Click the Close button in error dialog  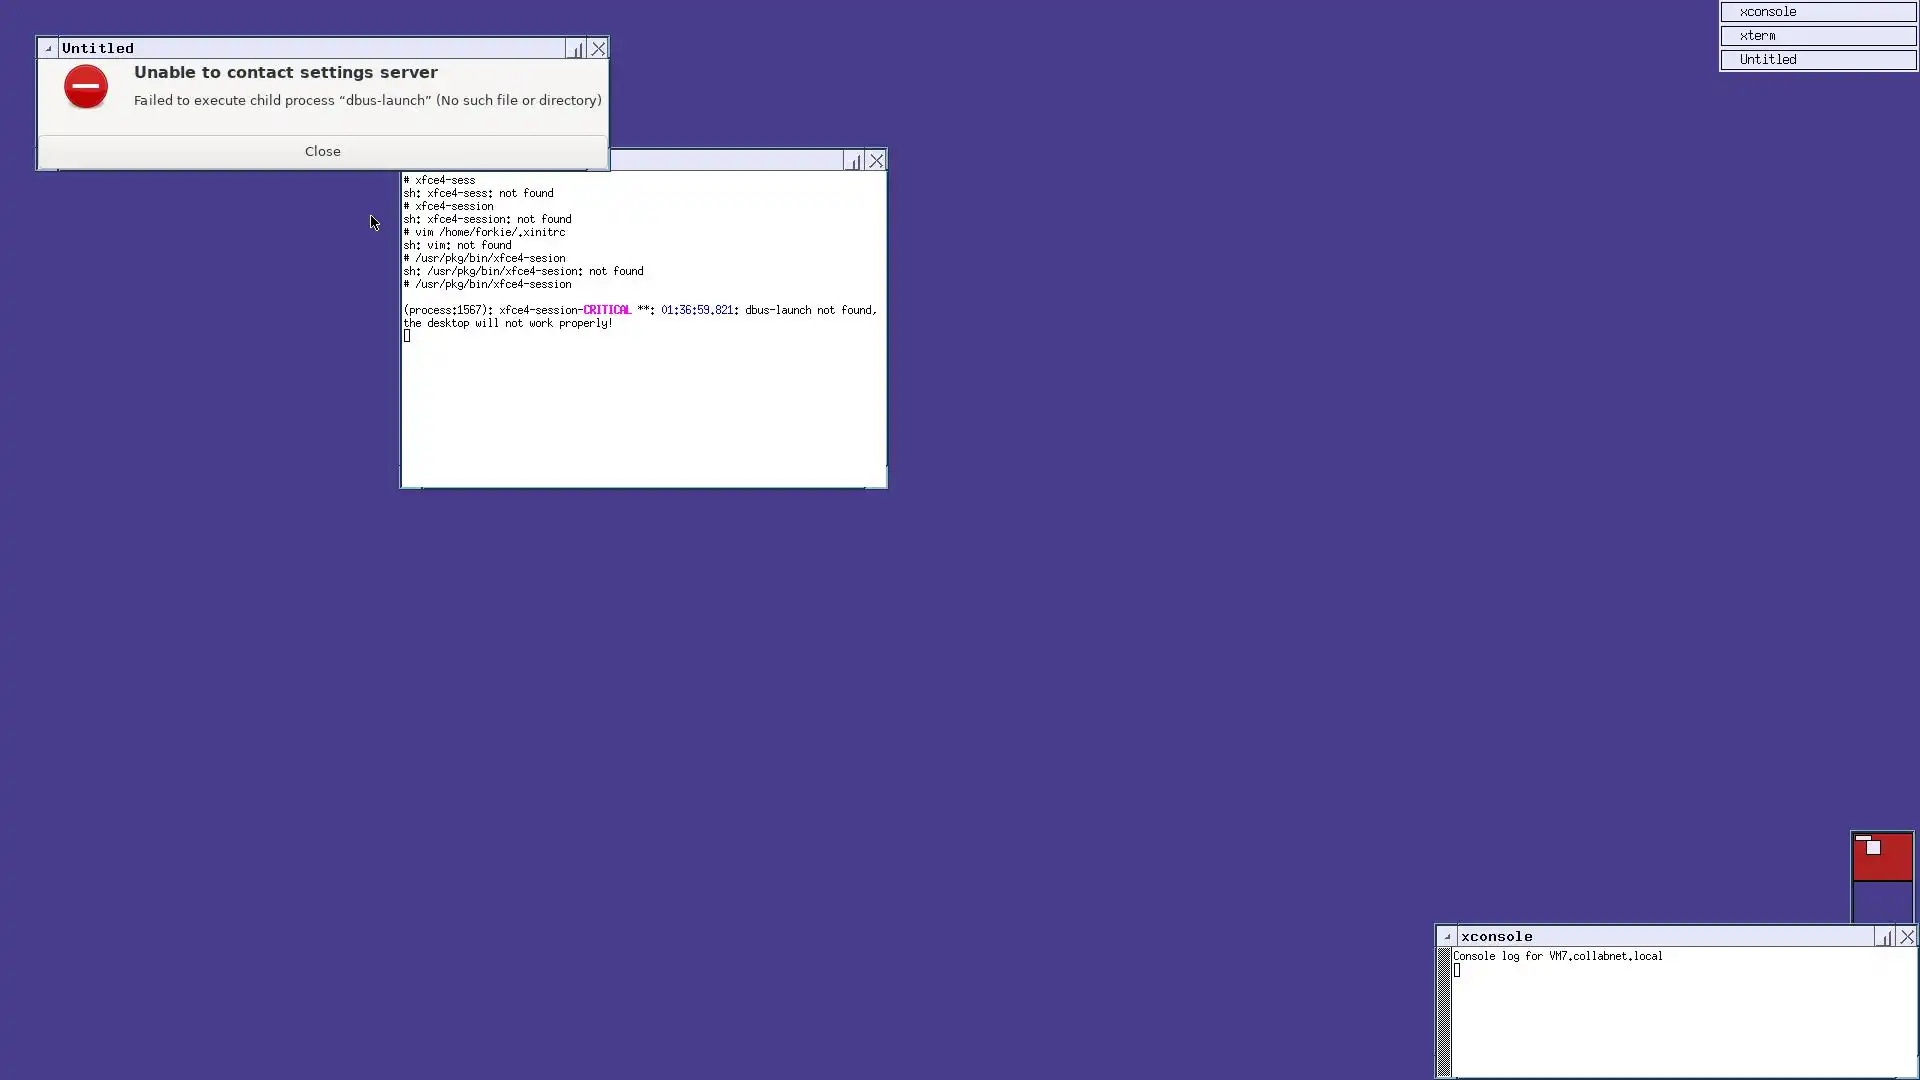click(322, 151)
